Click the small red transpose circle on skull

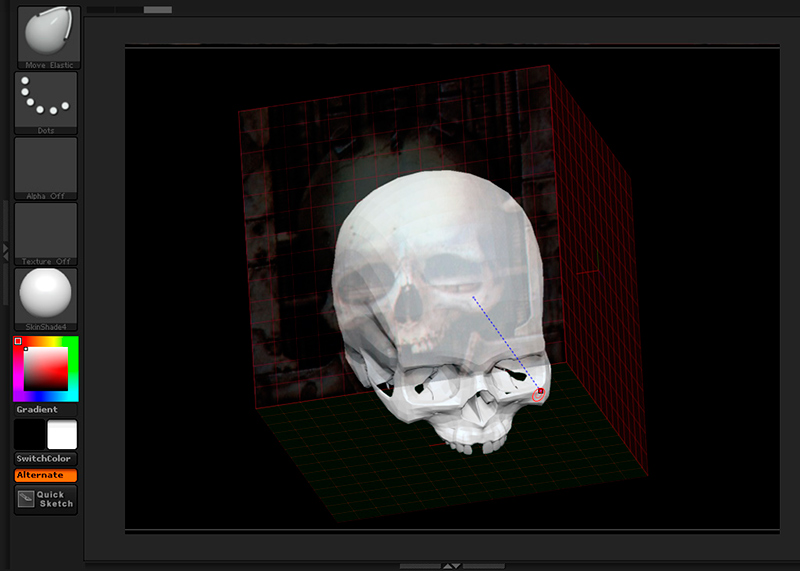pos(539,395)
